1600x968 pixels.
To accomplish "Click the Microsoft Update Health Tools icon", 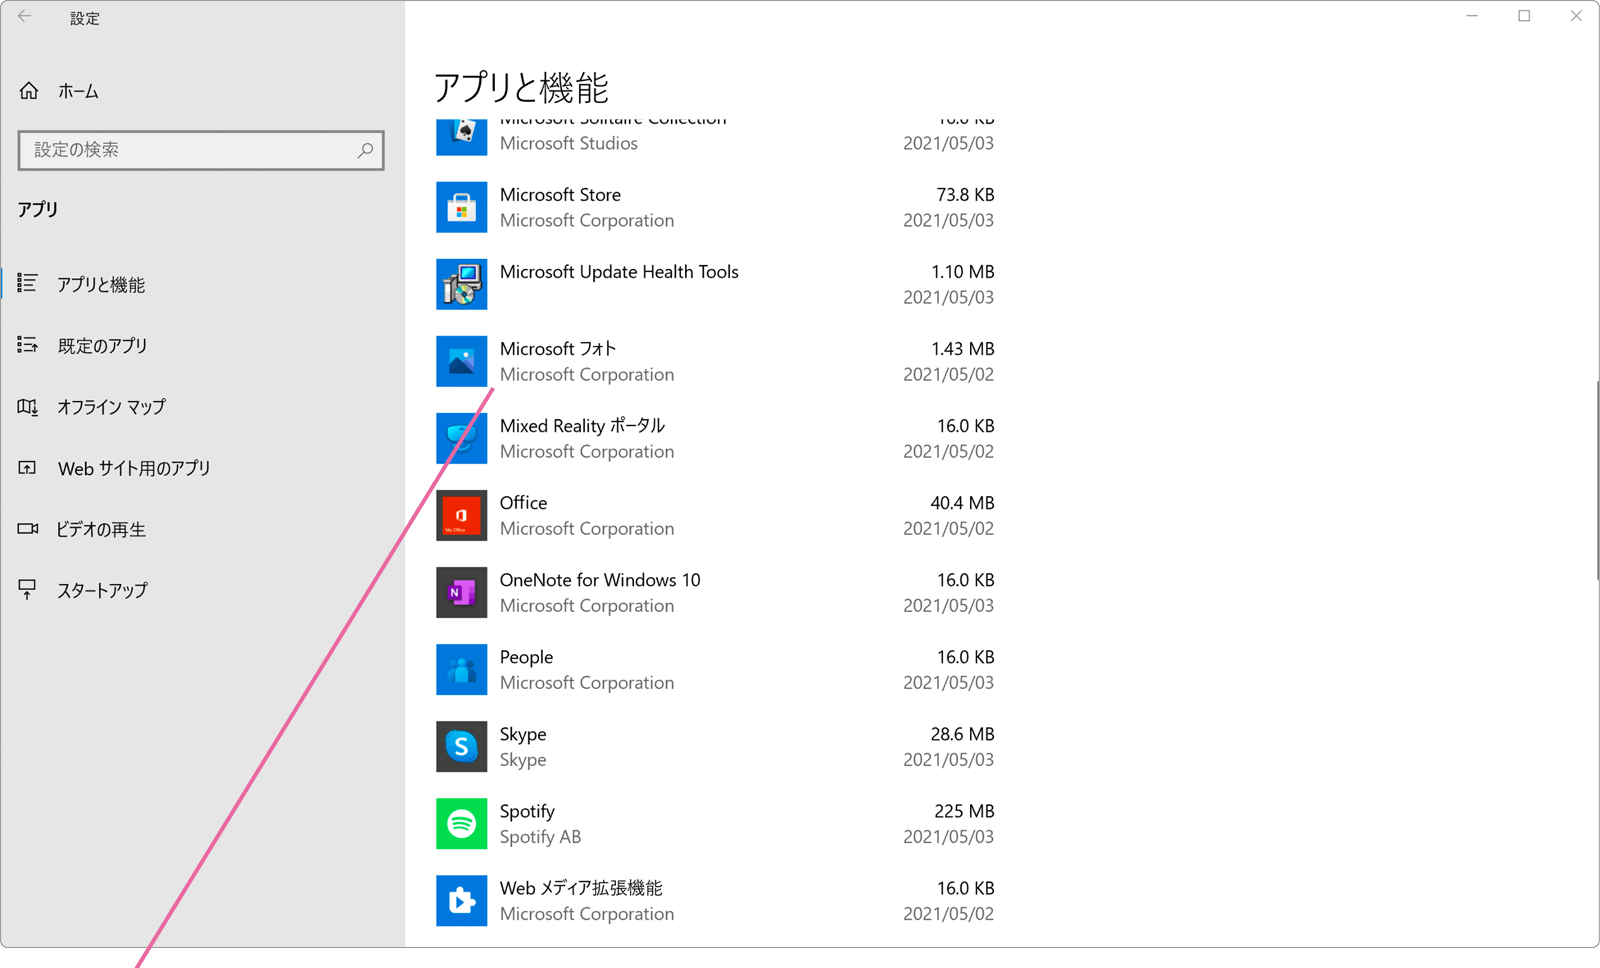I will click(x=461, y=284).
